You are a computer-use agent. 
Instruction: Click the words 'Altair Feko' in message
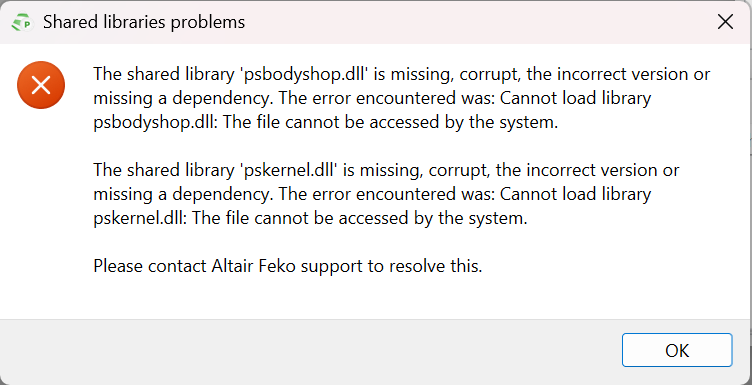tap(257, 266)
